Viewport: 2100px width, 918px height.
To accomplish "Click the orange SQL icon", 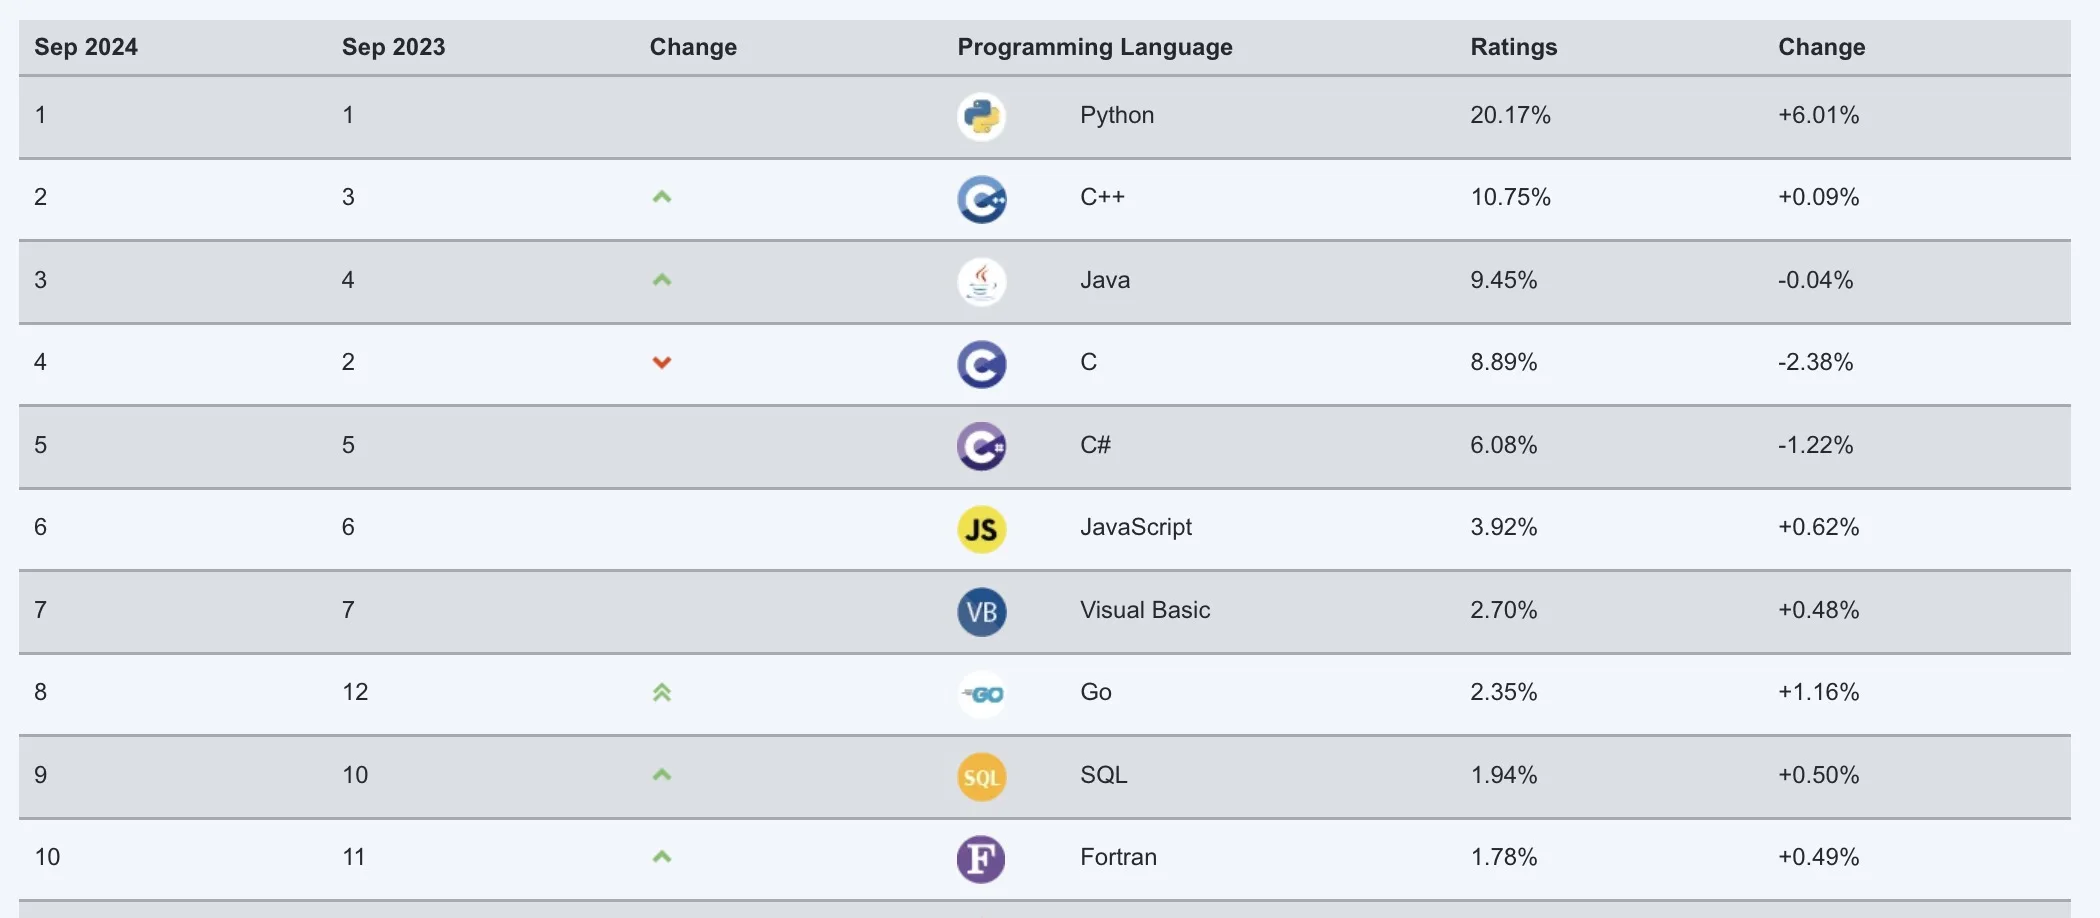I will click(981, 777).
